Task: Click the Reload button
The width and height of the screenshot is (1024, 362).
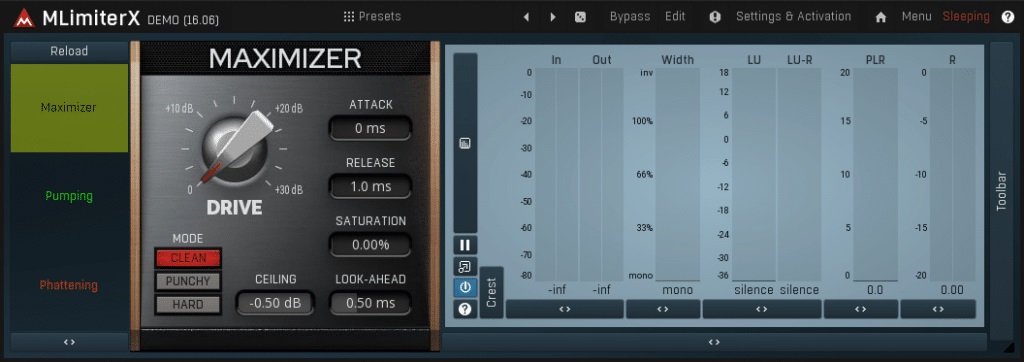Action: point(69,51)
